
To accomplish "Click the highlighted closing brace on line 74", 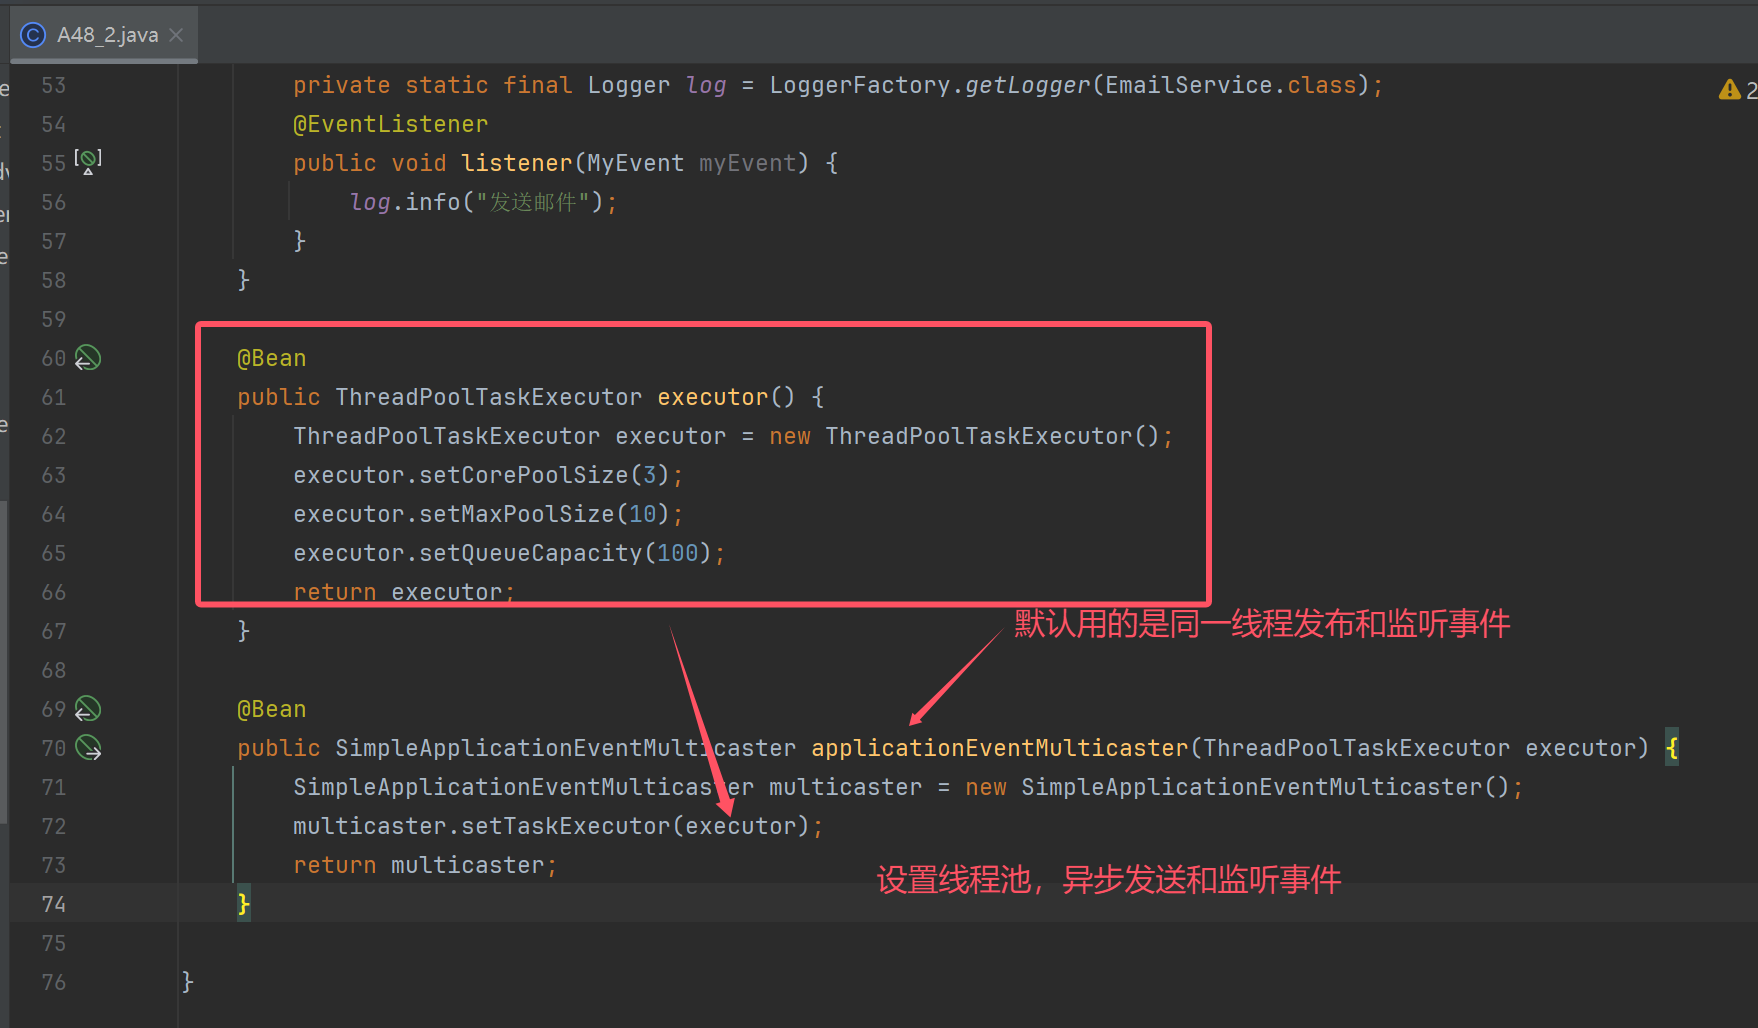I will 243,904.
